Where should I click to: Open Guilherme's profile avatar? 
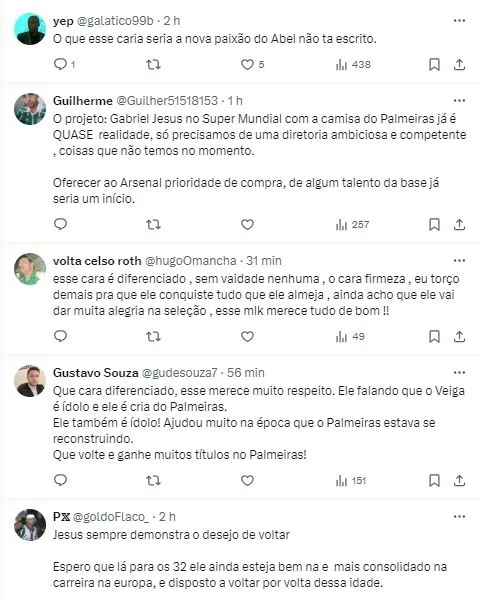pyautogui.click(x=30, y=109)
